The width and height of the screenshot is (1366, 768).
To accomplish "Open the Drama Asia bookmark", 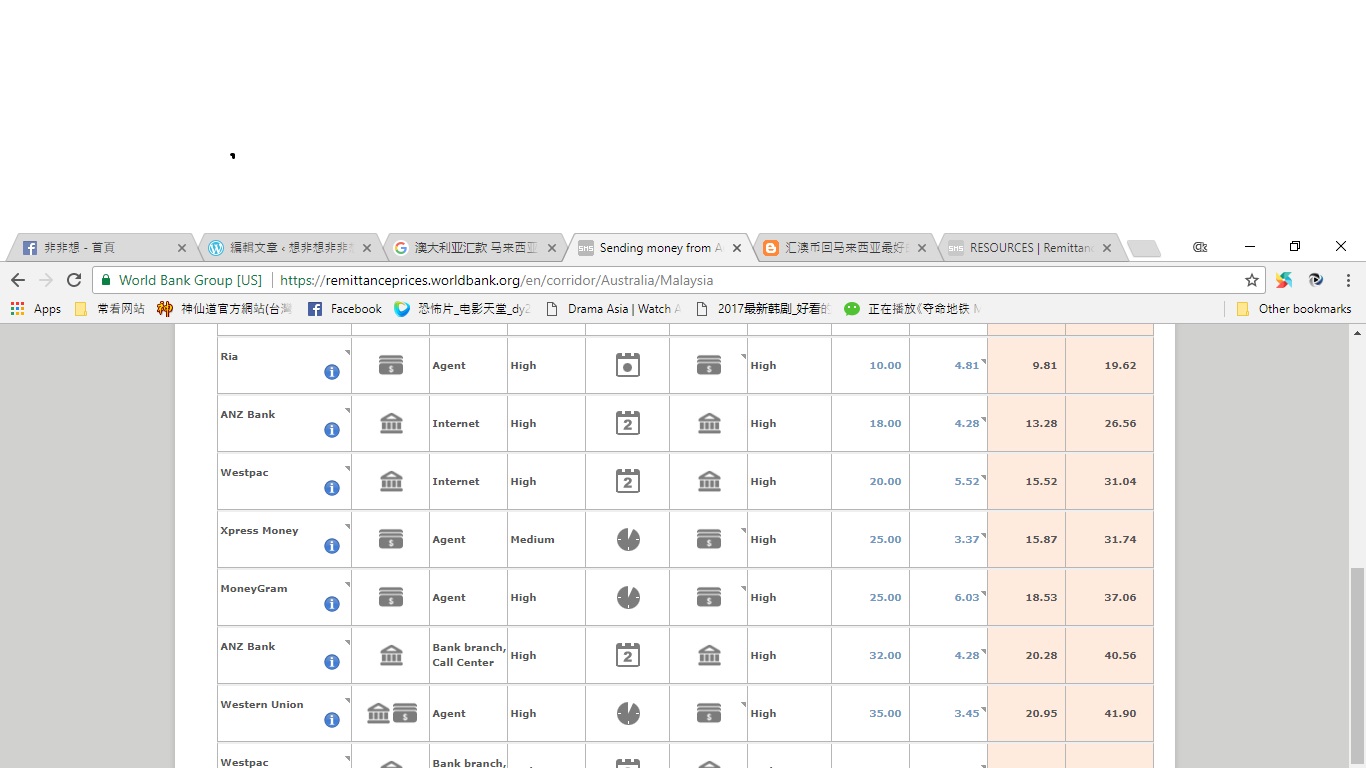I will (613, 309).
